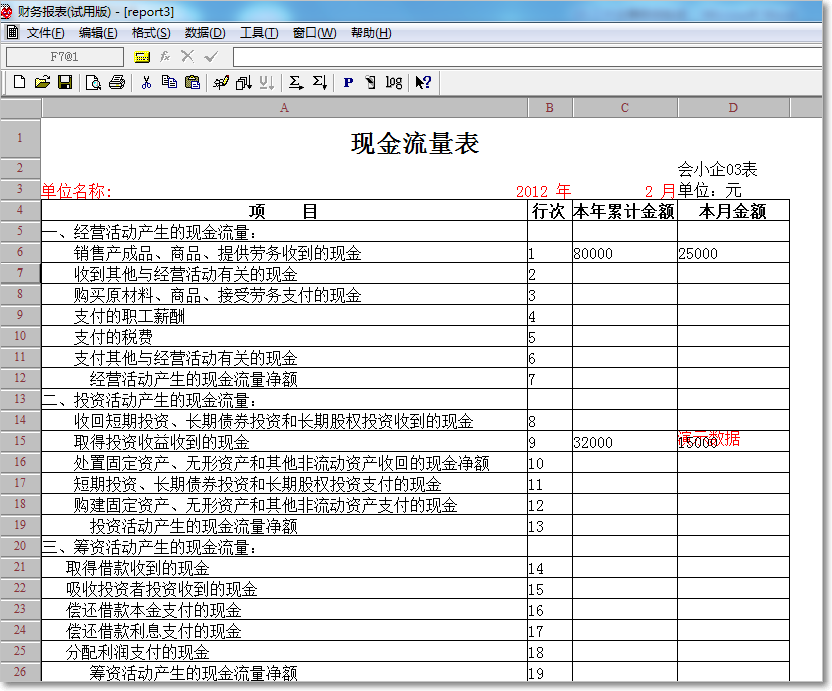Save the report with the floppy disk icon

[64, 82]
